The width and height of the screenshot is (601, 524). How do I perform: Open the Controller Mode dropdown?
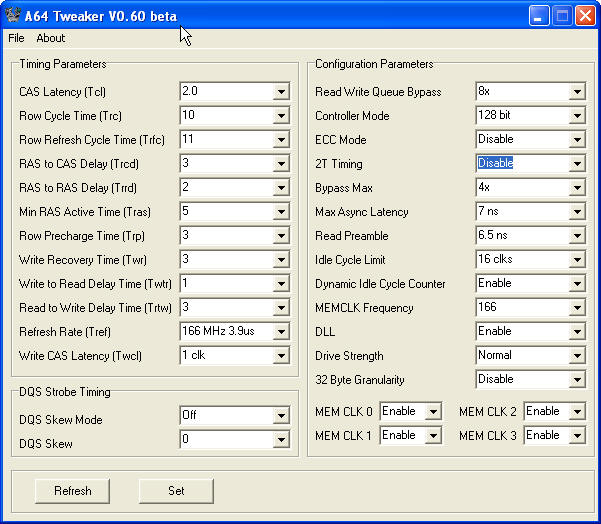pyautogui.click(x=577, y=116)
